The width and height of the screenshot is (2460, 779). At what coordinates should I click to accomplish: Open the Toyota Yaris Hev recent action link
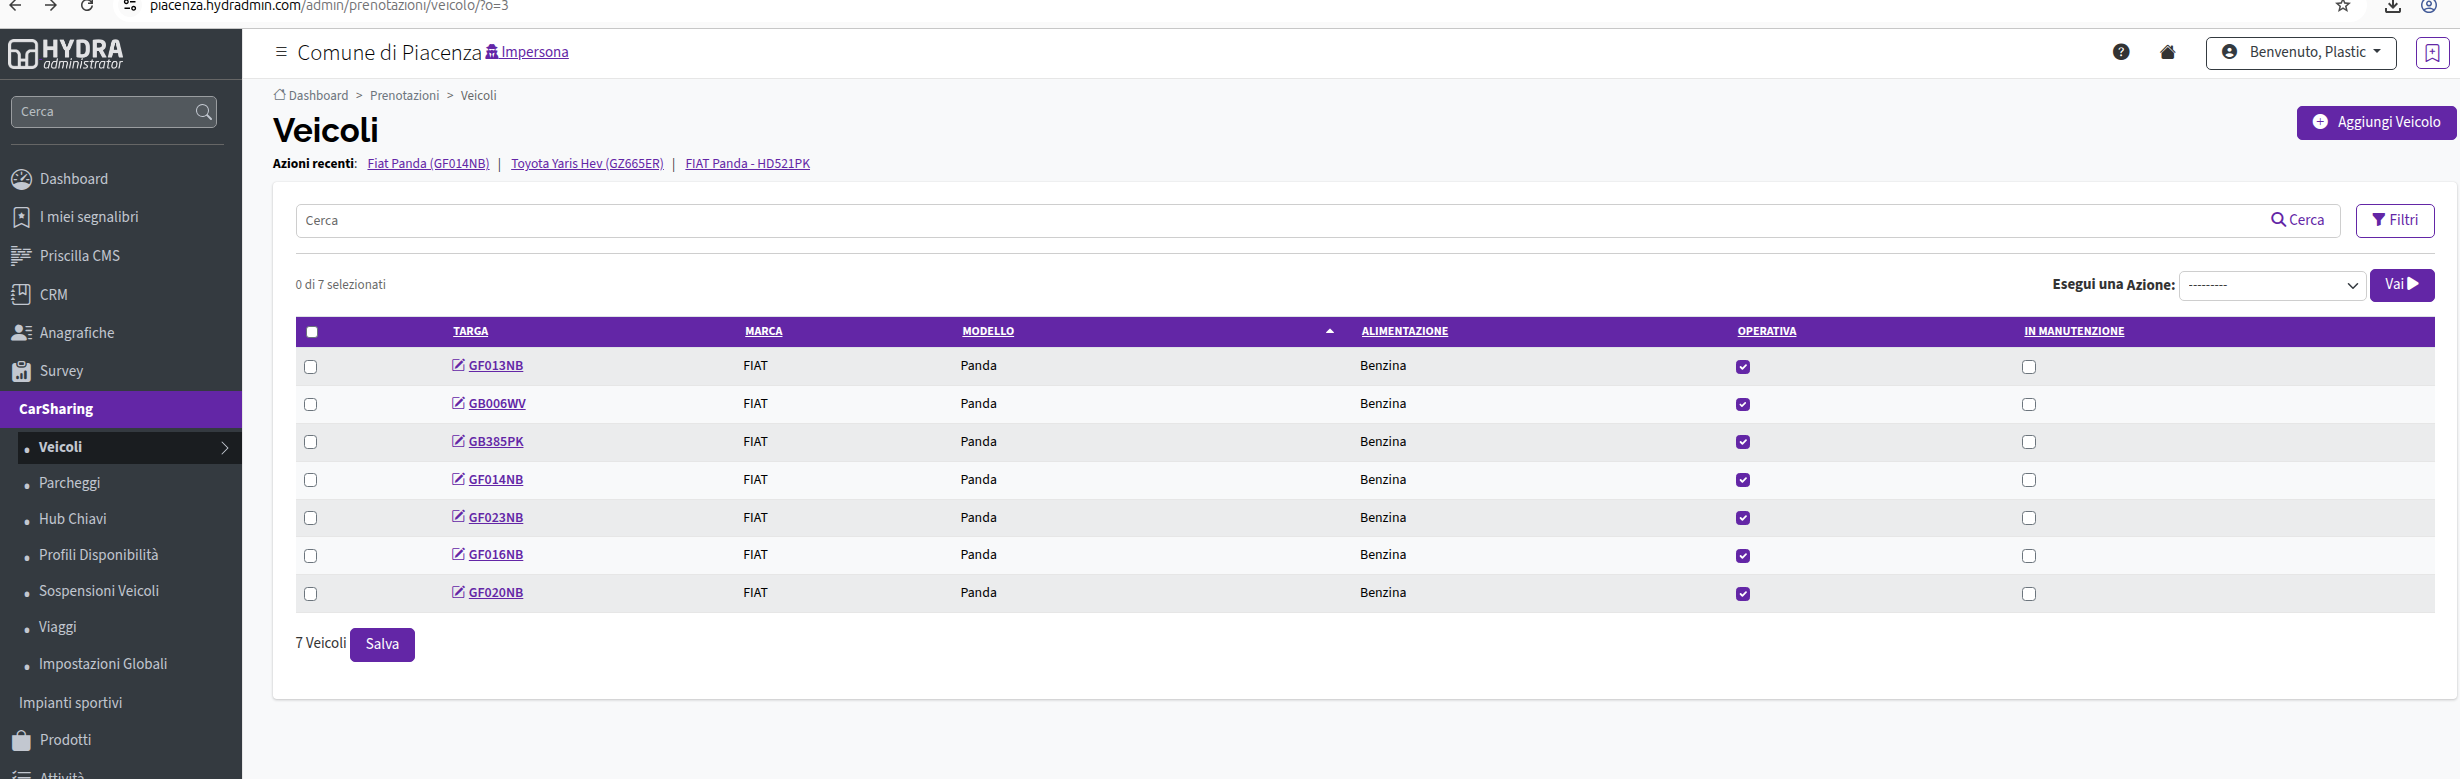pyautogui.click(x=587, y=164)
